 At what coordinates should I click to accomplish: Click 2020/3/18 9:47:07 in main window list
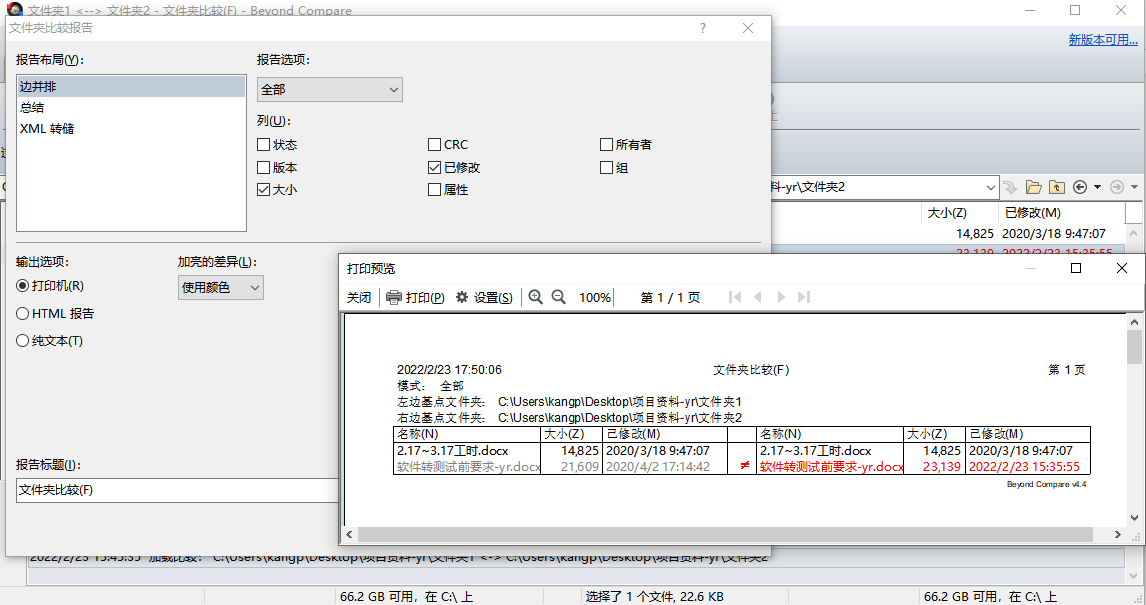coord(1053,234)
